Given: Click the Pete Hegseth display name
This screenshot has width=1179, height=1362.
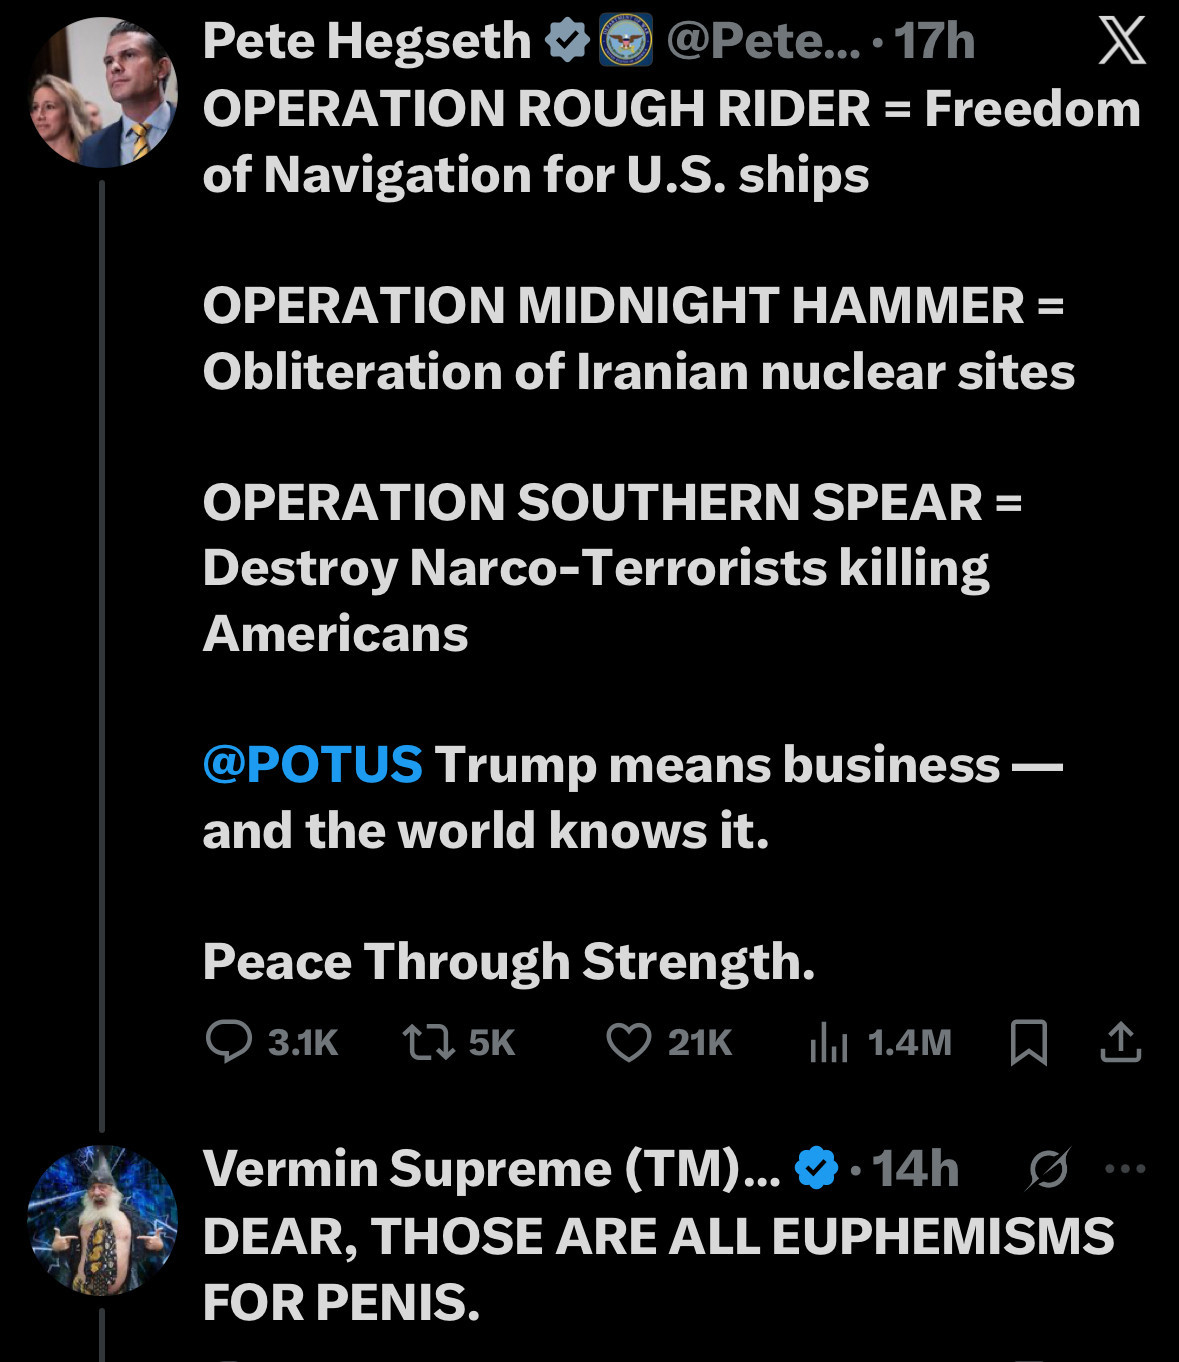Looking at the screenshot, I should (366, 42).
